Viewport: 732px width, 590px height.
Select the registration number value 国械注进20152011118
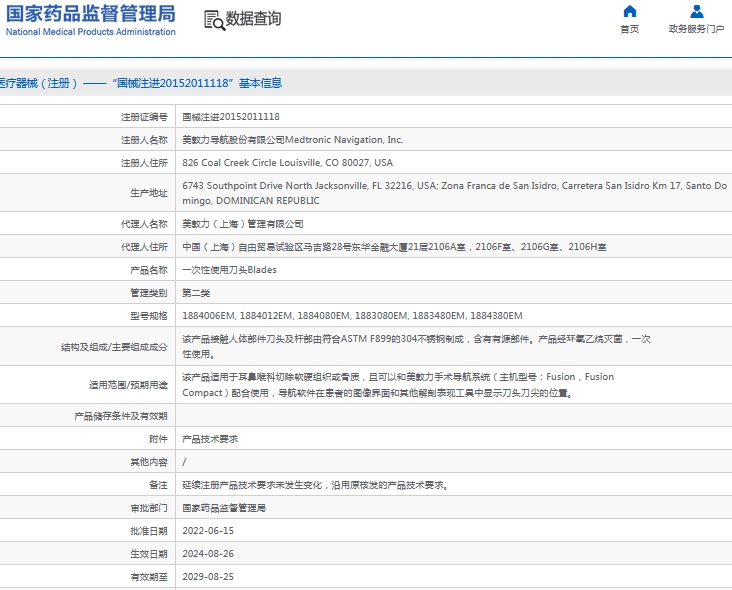231,117
